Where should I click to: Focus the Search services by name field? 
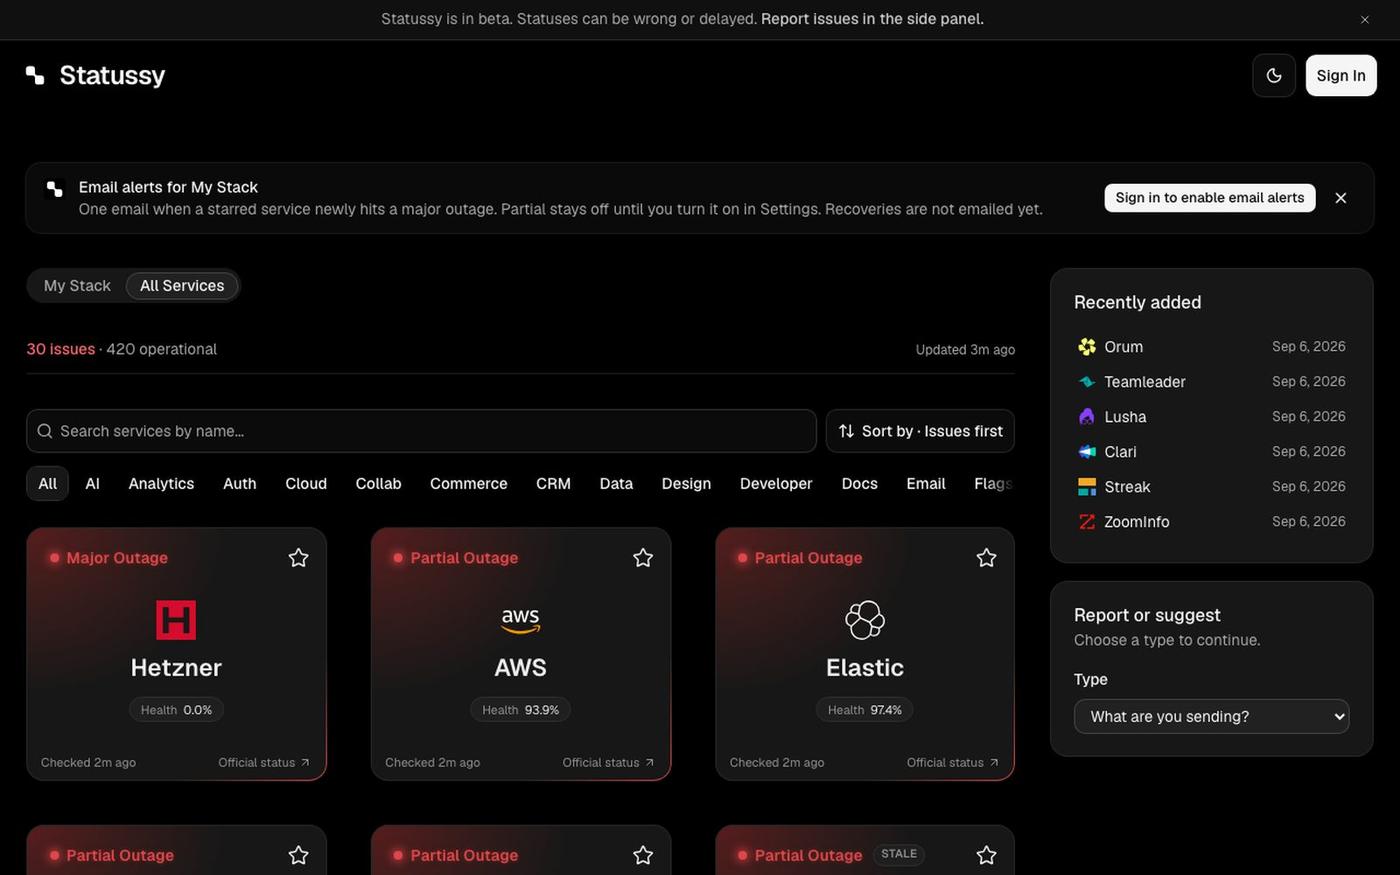(x=421, y=431)
